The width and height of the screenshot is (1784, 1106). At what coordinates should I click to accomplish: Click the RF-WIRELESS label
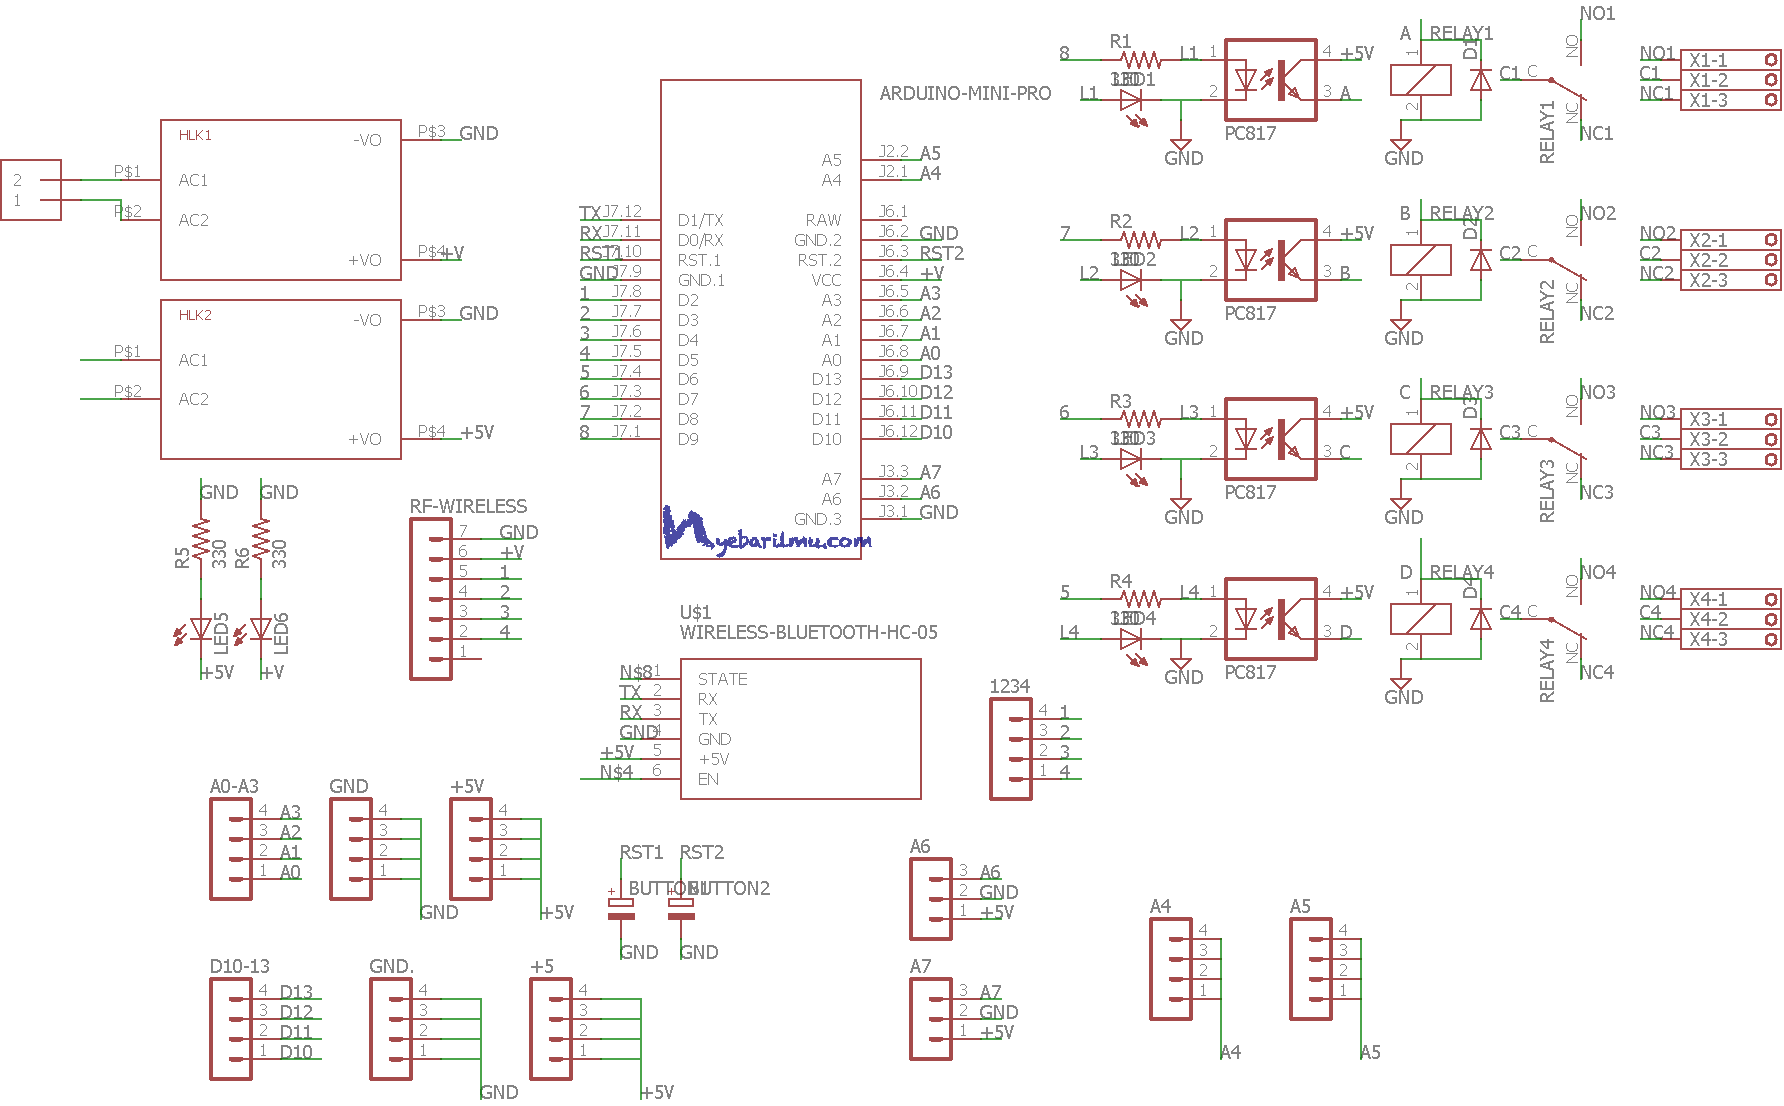pyautogui.click(x=468, y=506)
